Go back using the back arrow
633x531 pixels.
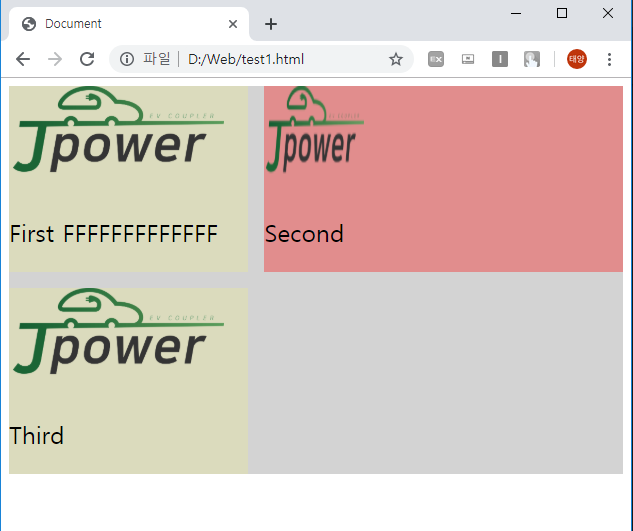(23, 59)
